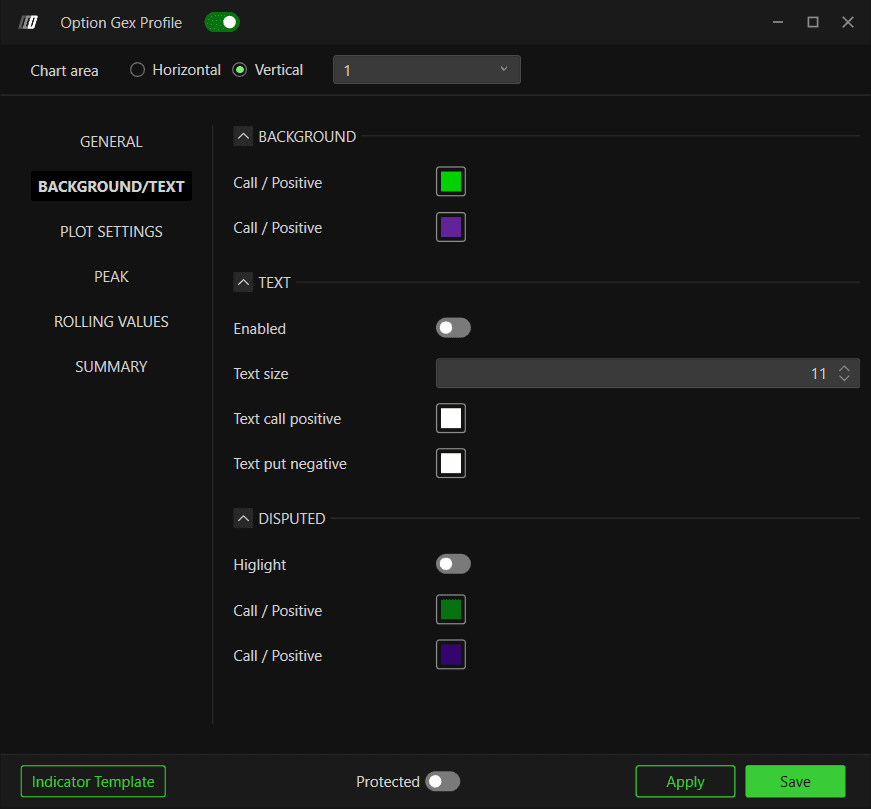The width and height of the screenshot is (871, 809).
Task: Open the bright green background color swatch
Action: (x=450, y=181)
